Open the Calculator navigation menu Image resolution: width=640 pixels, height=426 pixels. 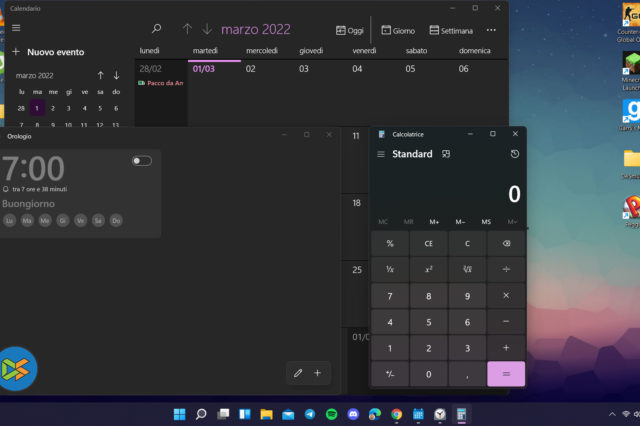(x=381, y=154)
